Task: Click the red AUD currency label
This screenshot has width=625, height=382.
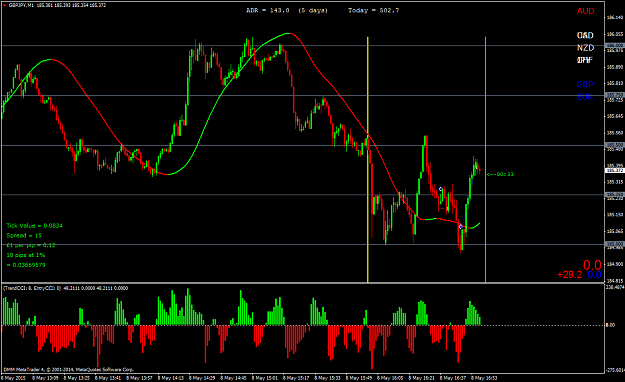Action: point(585,11)
